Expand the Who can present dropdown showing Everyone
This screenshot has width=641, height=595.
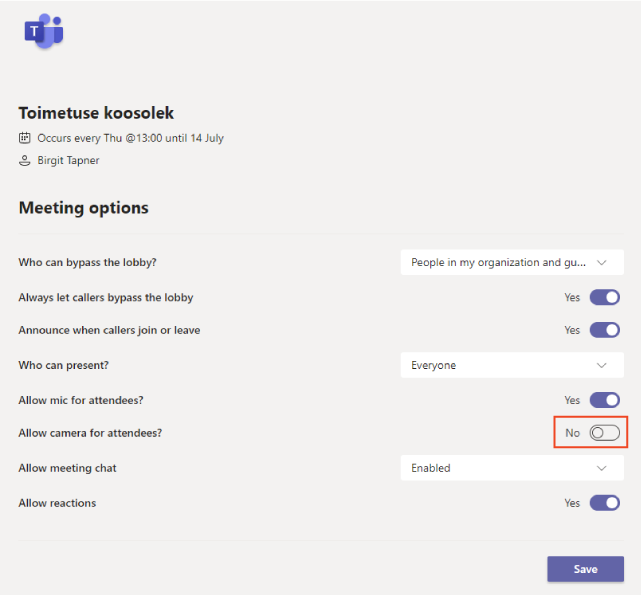click(512, 365)
